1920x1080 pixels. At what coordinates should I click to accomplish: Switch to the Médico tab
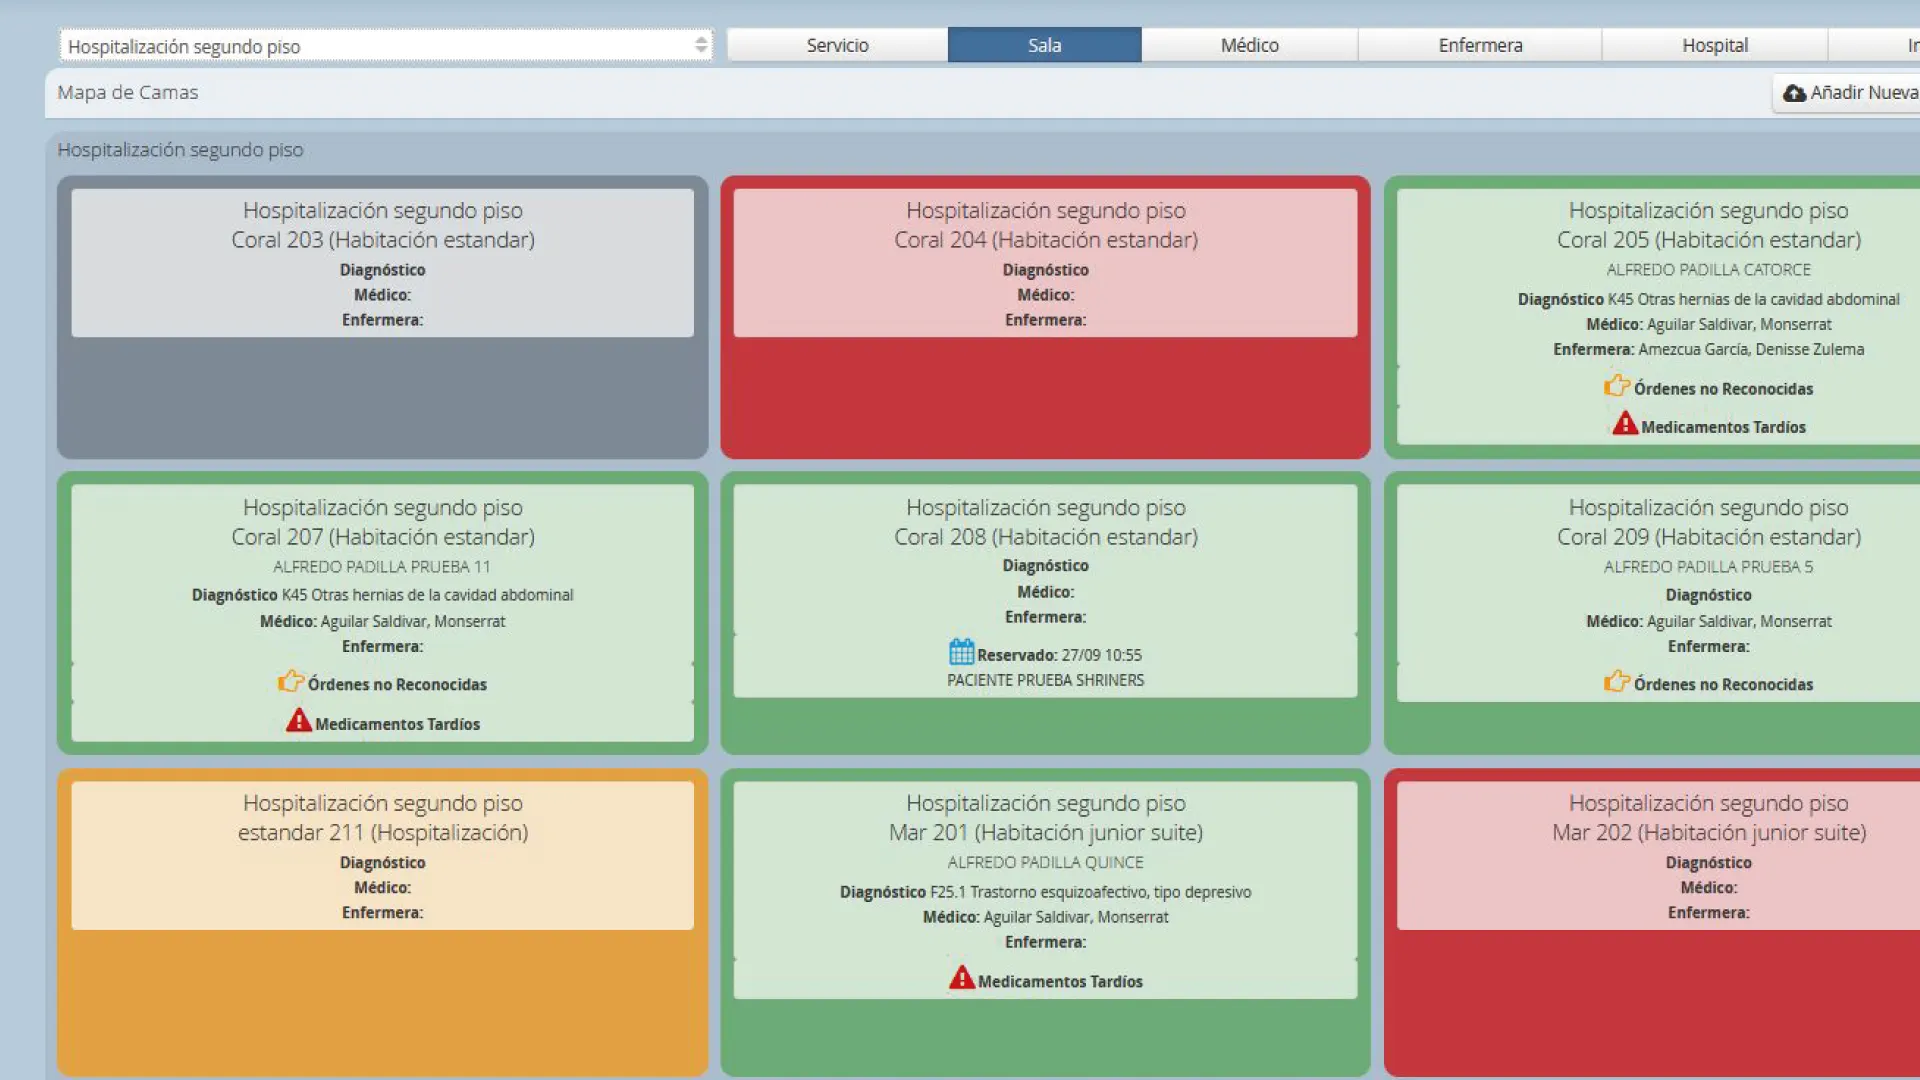pos(1249,45)
